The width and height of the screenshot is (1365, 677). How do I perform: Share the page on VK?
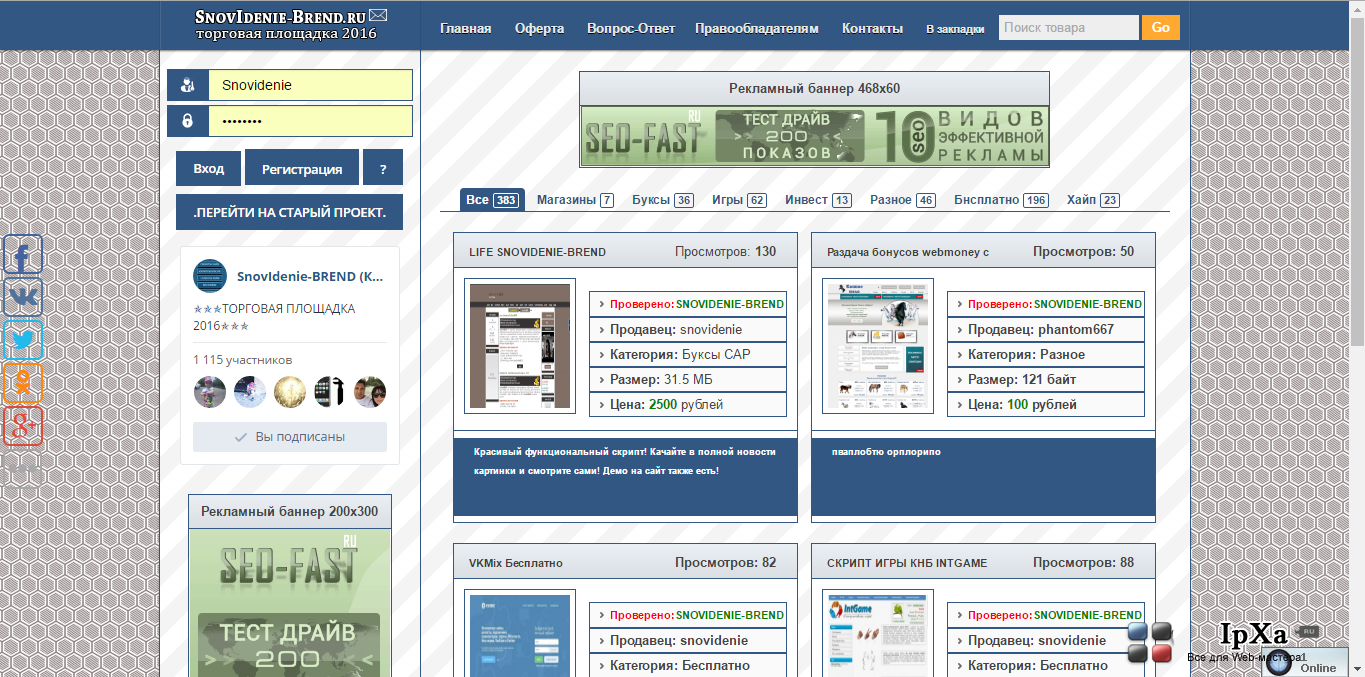point(23,298)
